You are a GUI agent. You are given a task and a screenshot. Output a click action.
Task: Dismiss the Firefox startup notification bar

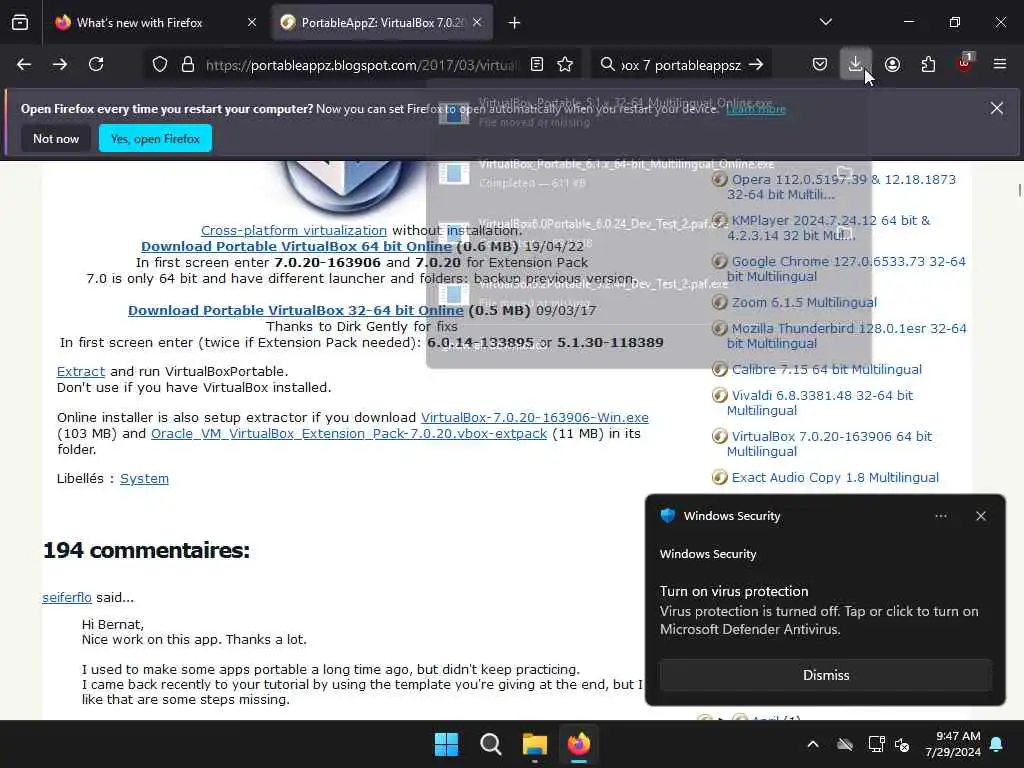pos(997,108)
